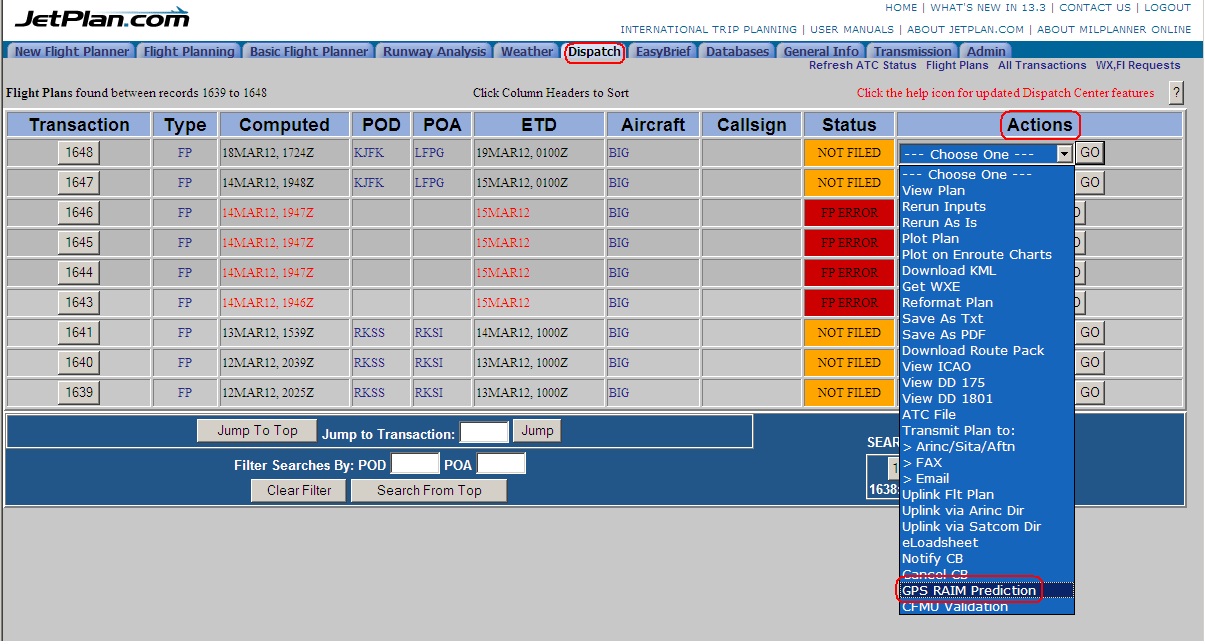Click the LOGOUT link
Viewport: 1205px width, 644px height.
click(1167, 8)
